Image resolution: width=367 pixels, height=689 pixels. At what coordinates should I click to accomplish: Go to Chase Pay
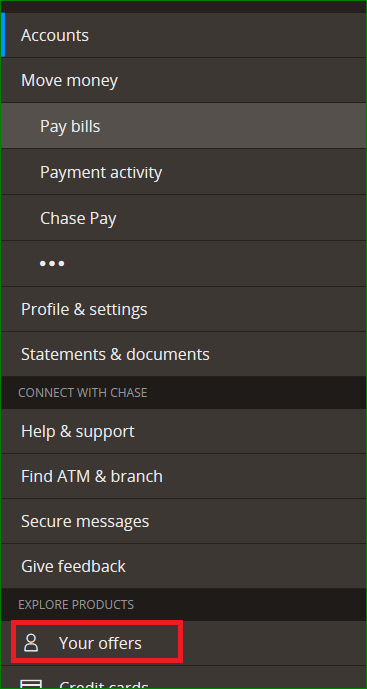(x=184, y=218)
